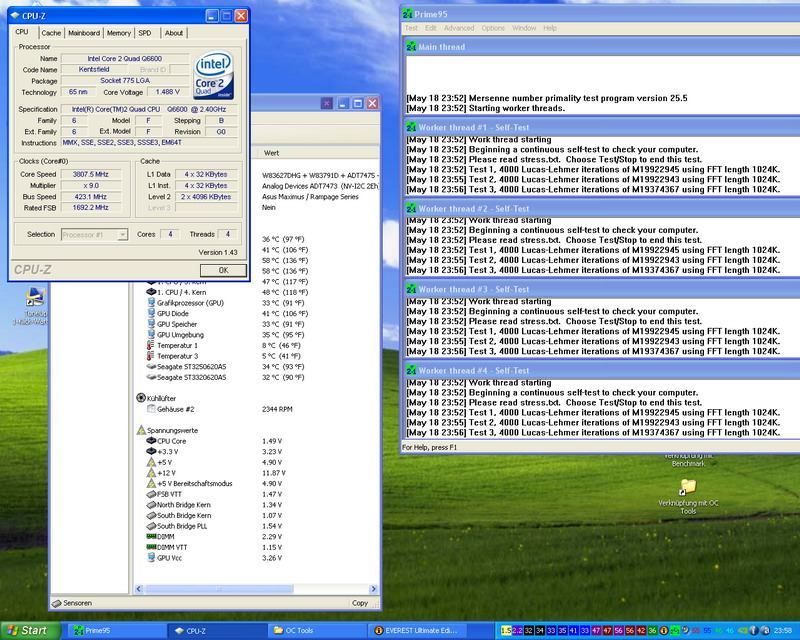
Task: Open the Memory tab in CPU-Z
Action: [119, 33]
